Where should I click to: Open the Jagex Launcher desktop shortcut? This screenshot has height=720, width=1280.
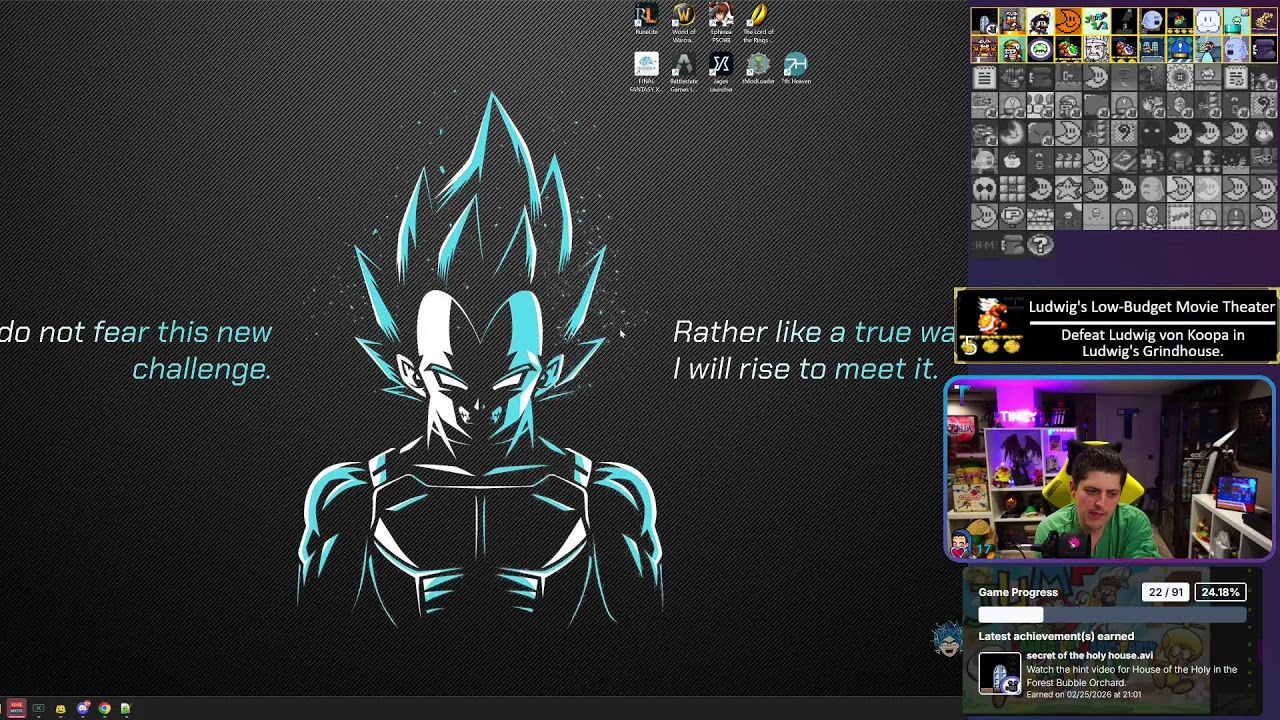(x=721, y=73)
